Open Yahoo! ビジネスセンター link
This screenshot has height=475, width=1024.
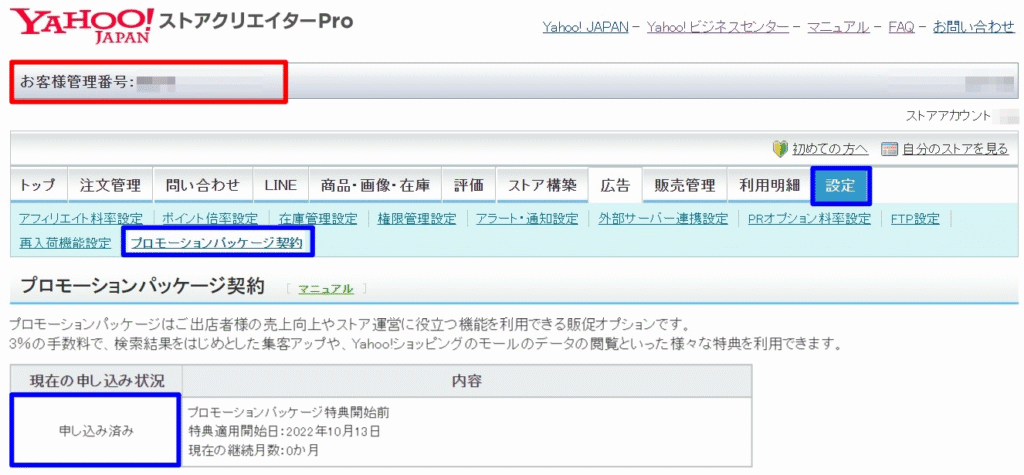point(718,27)
